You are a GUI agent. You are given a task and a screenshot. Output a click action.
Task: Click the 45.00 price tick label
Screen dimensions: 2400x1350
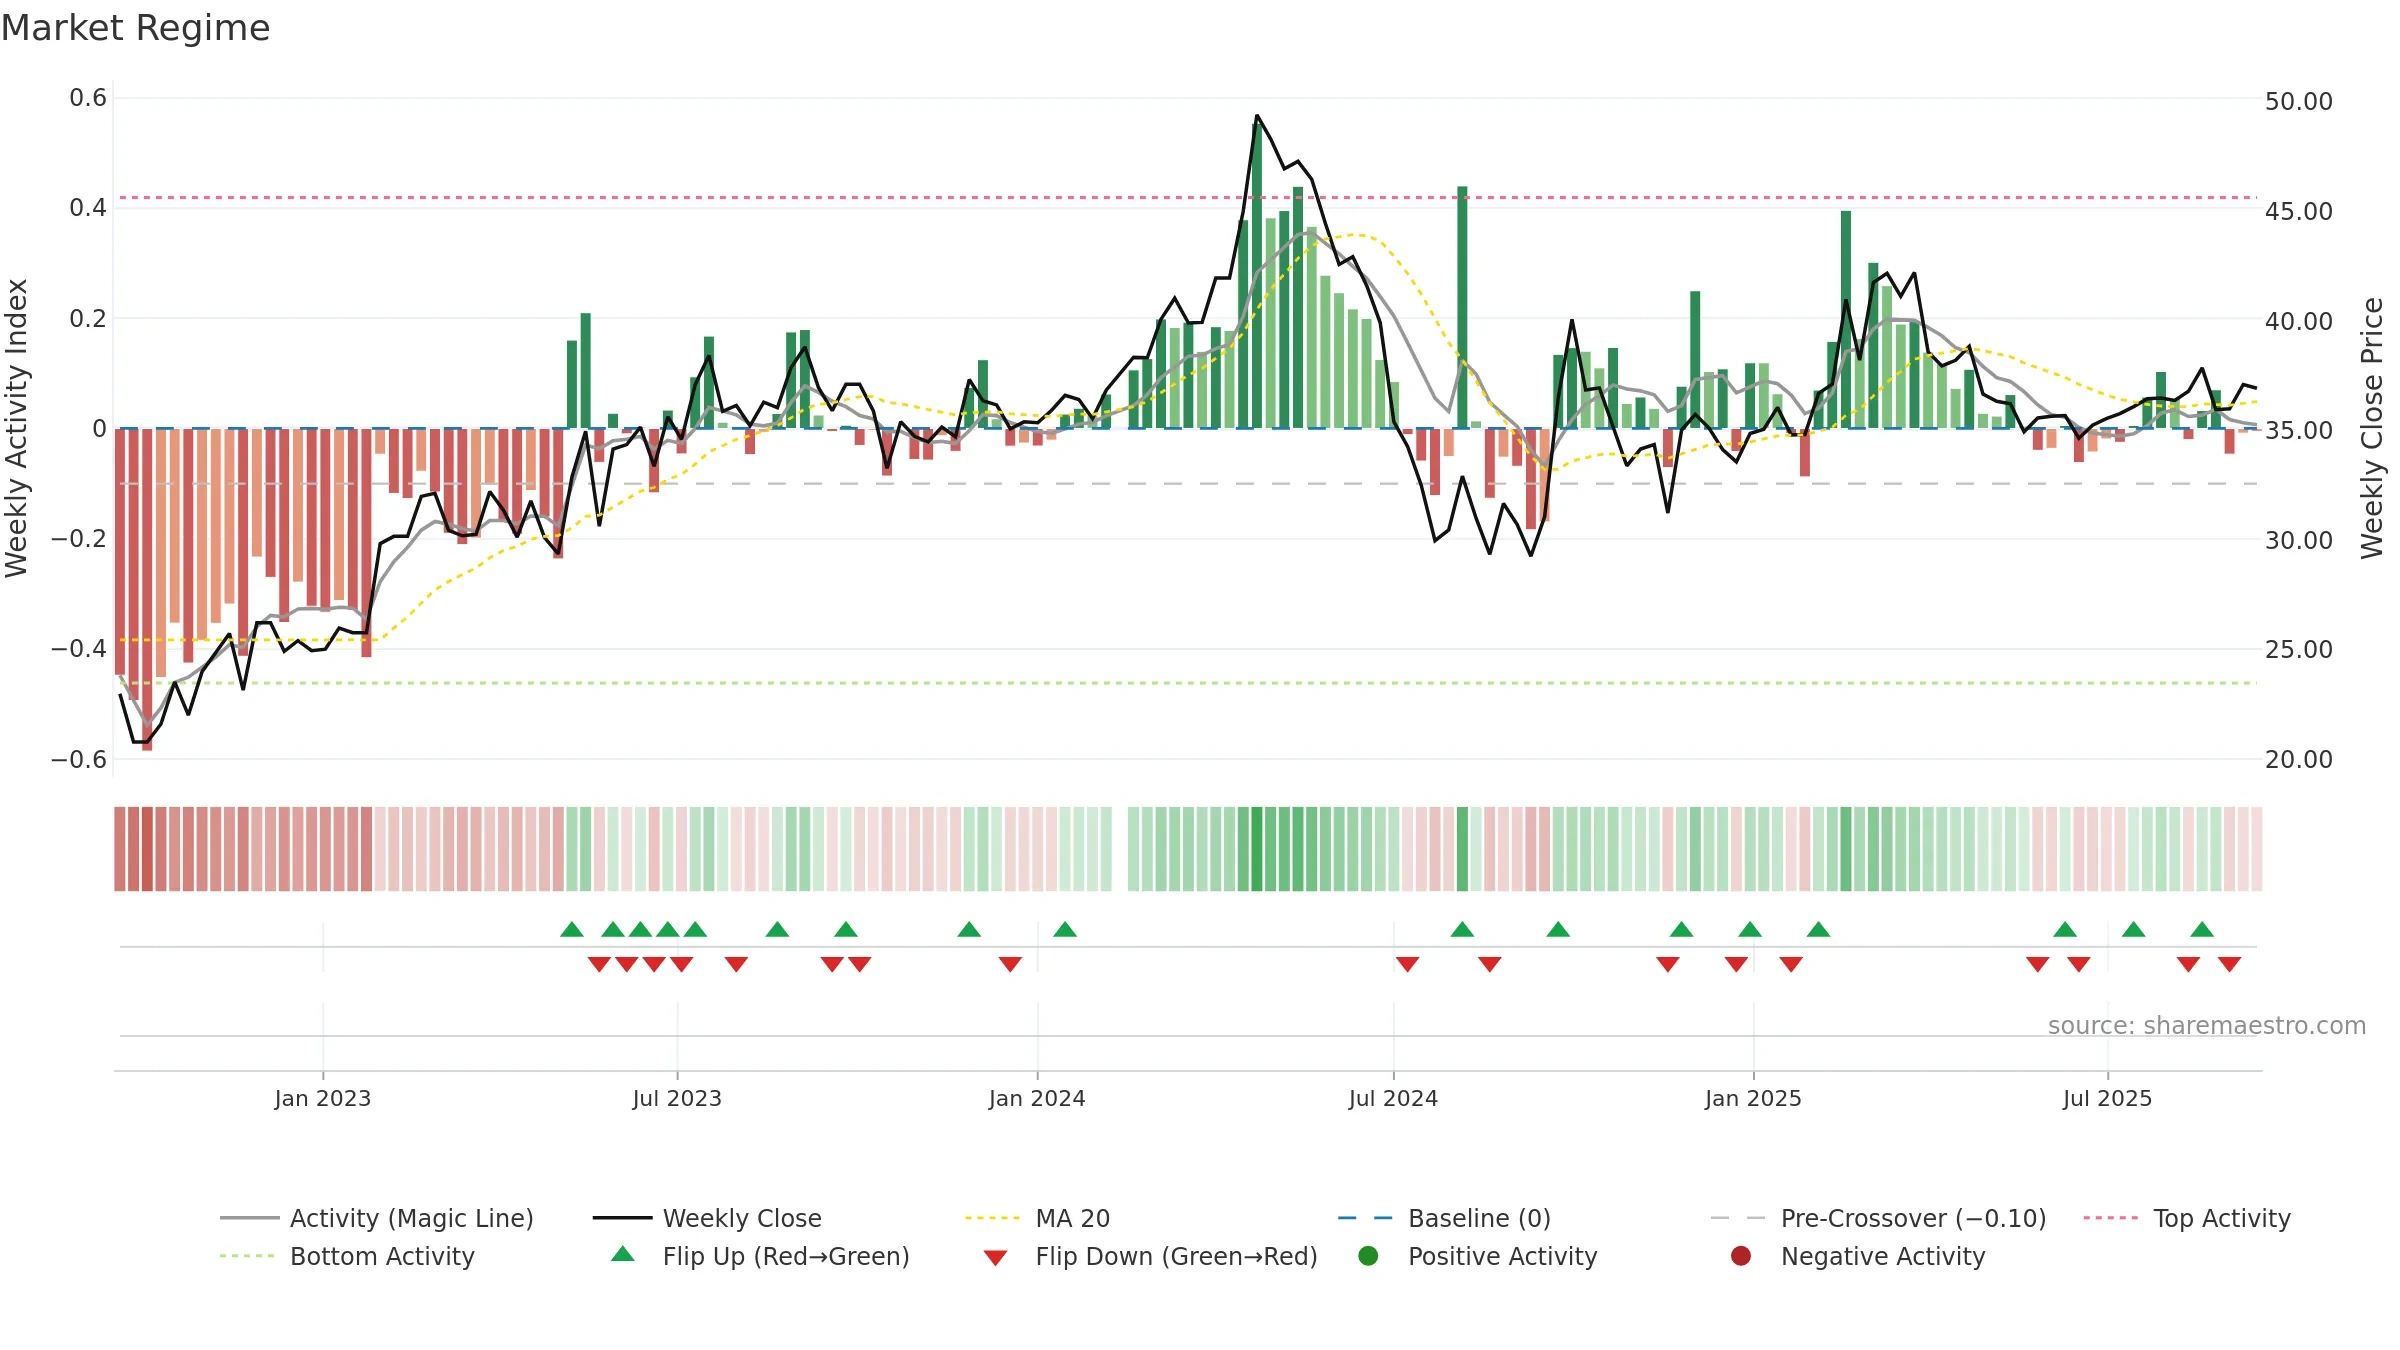tap(2298, 211)
